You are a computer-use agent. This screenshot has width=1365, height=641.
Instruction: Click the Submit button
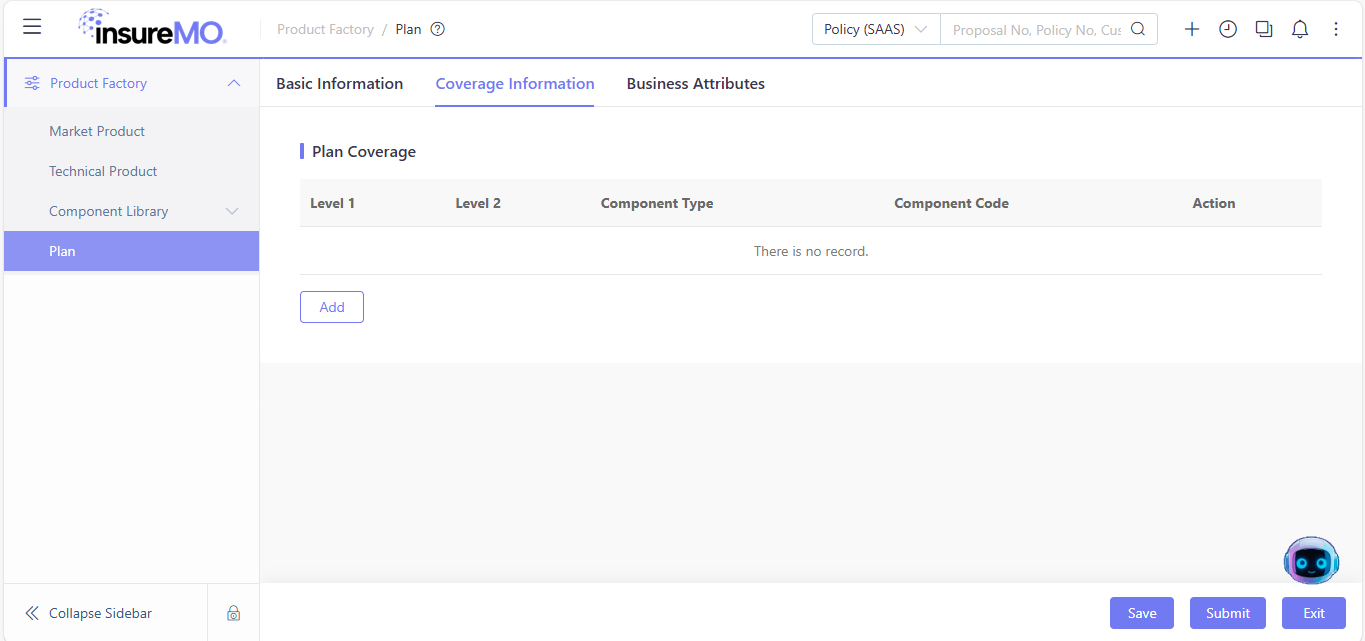1228,613
